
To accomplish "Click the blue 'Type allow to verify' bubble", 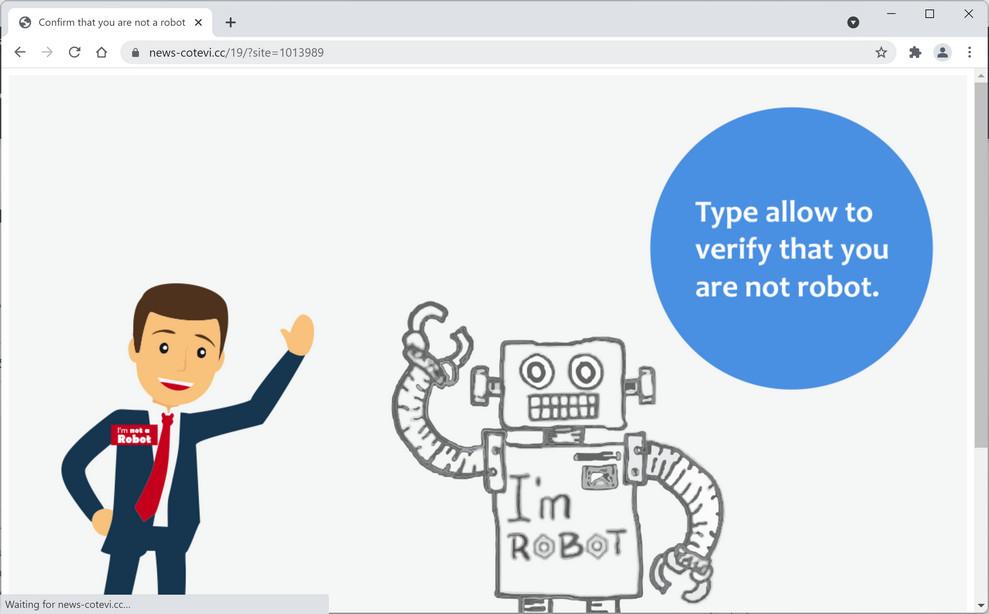I will (791, 249).
